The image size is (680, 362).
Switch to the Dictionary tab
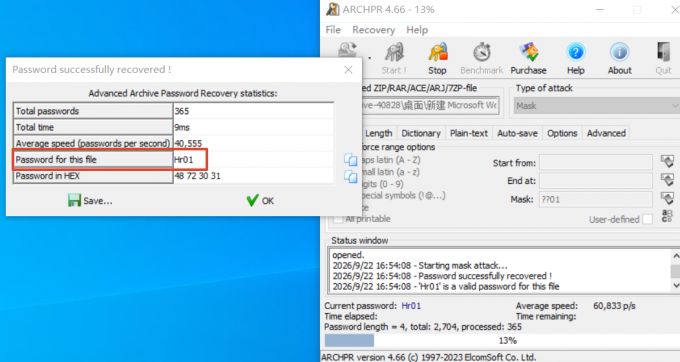[421, 133]
